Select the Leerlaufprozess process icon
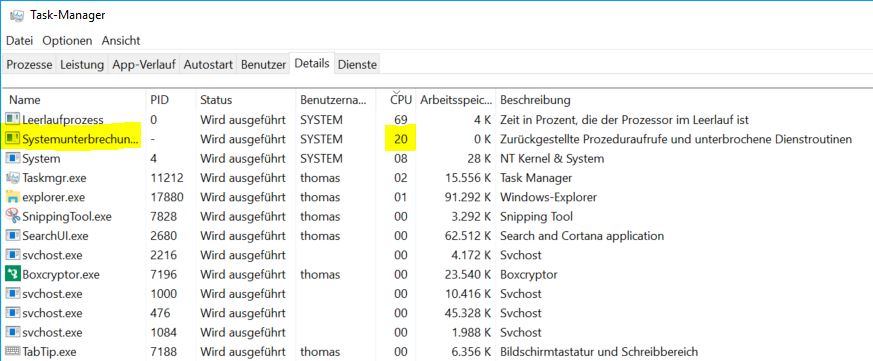This screenshot has width=873, height=361. (x=12, y=119)
